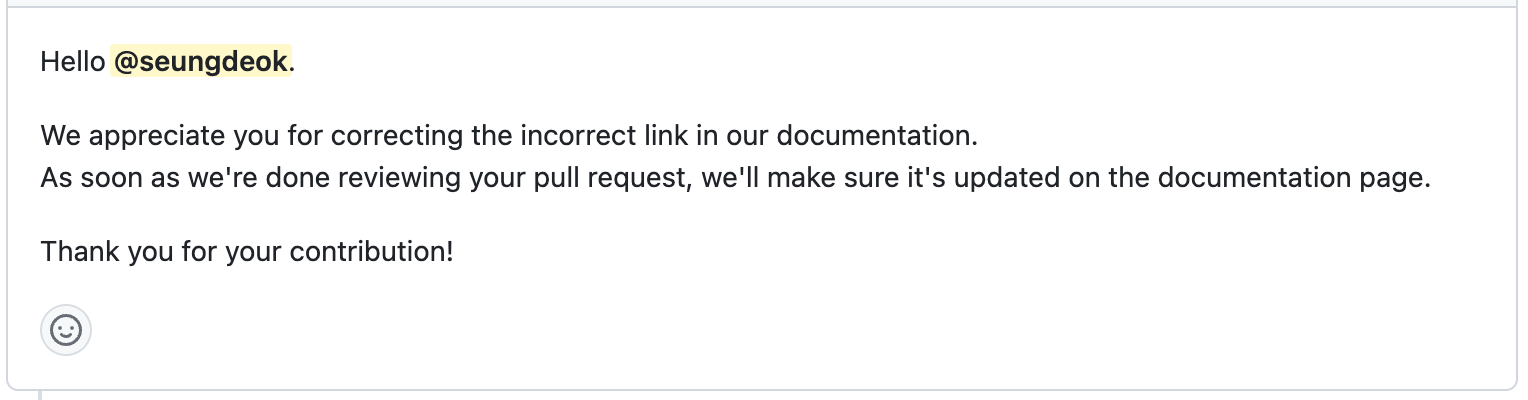1528x400 pixels.
Task: Click the period after the @seungdeok mention
Action: click(x=292, y=64)
